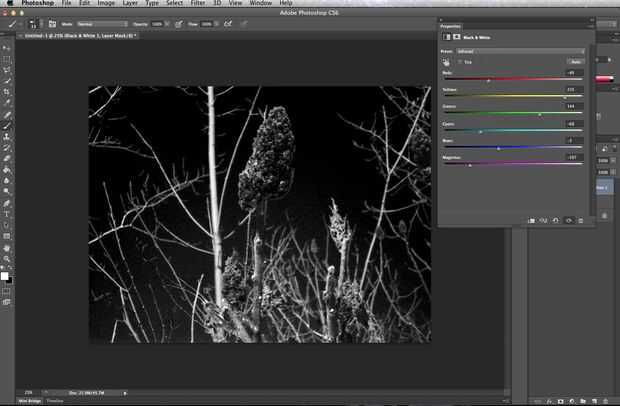This screenshot has height=406, width=620.
Task: Select the Eyedropper tool
Action: click(6, 103)
